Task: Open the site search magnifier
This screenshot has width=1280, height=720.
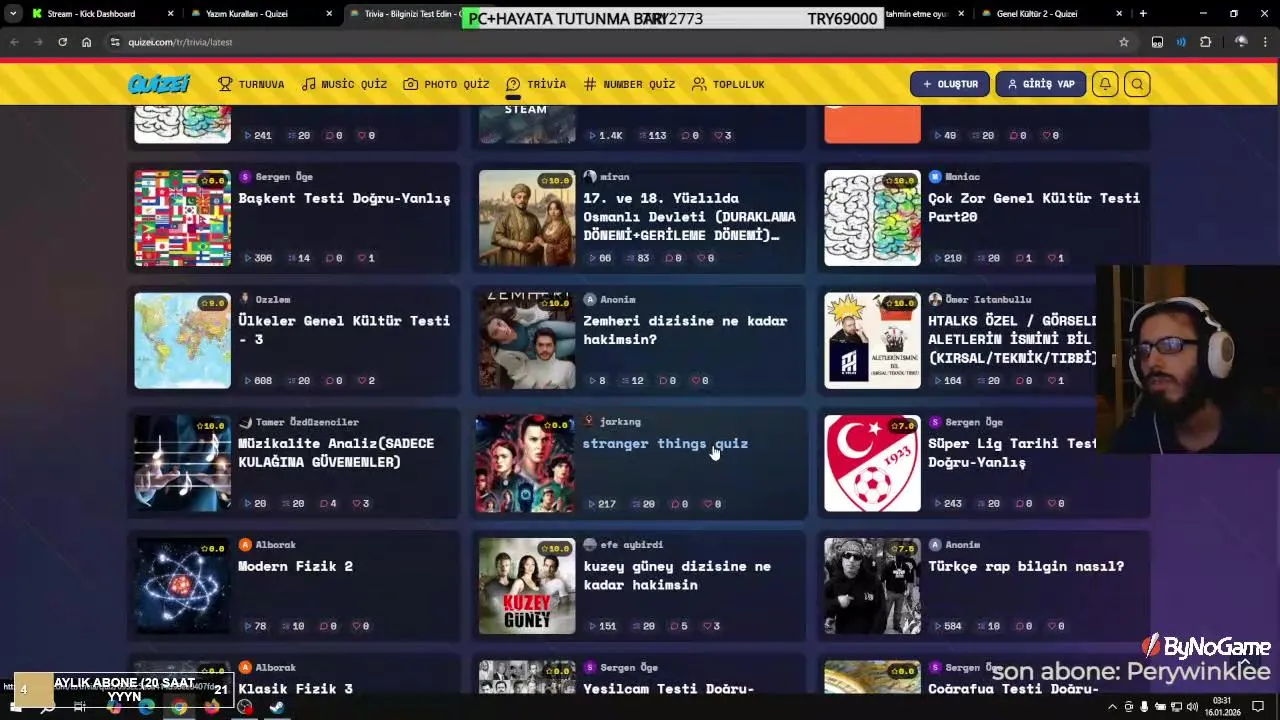Action: (x=1137, y=84)
